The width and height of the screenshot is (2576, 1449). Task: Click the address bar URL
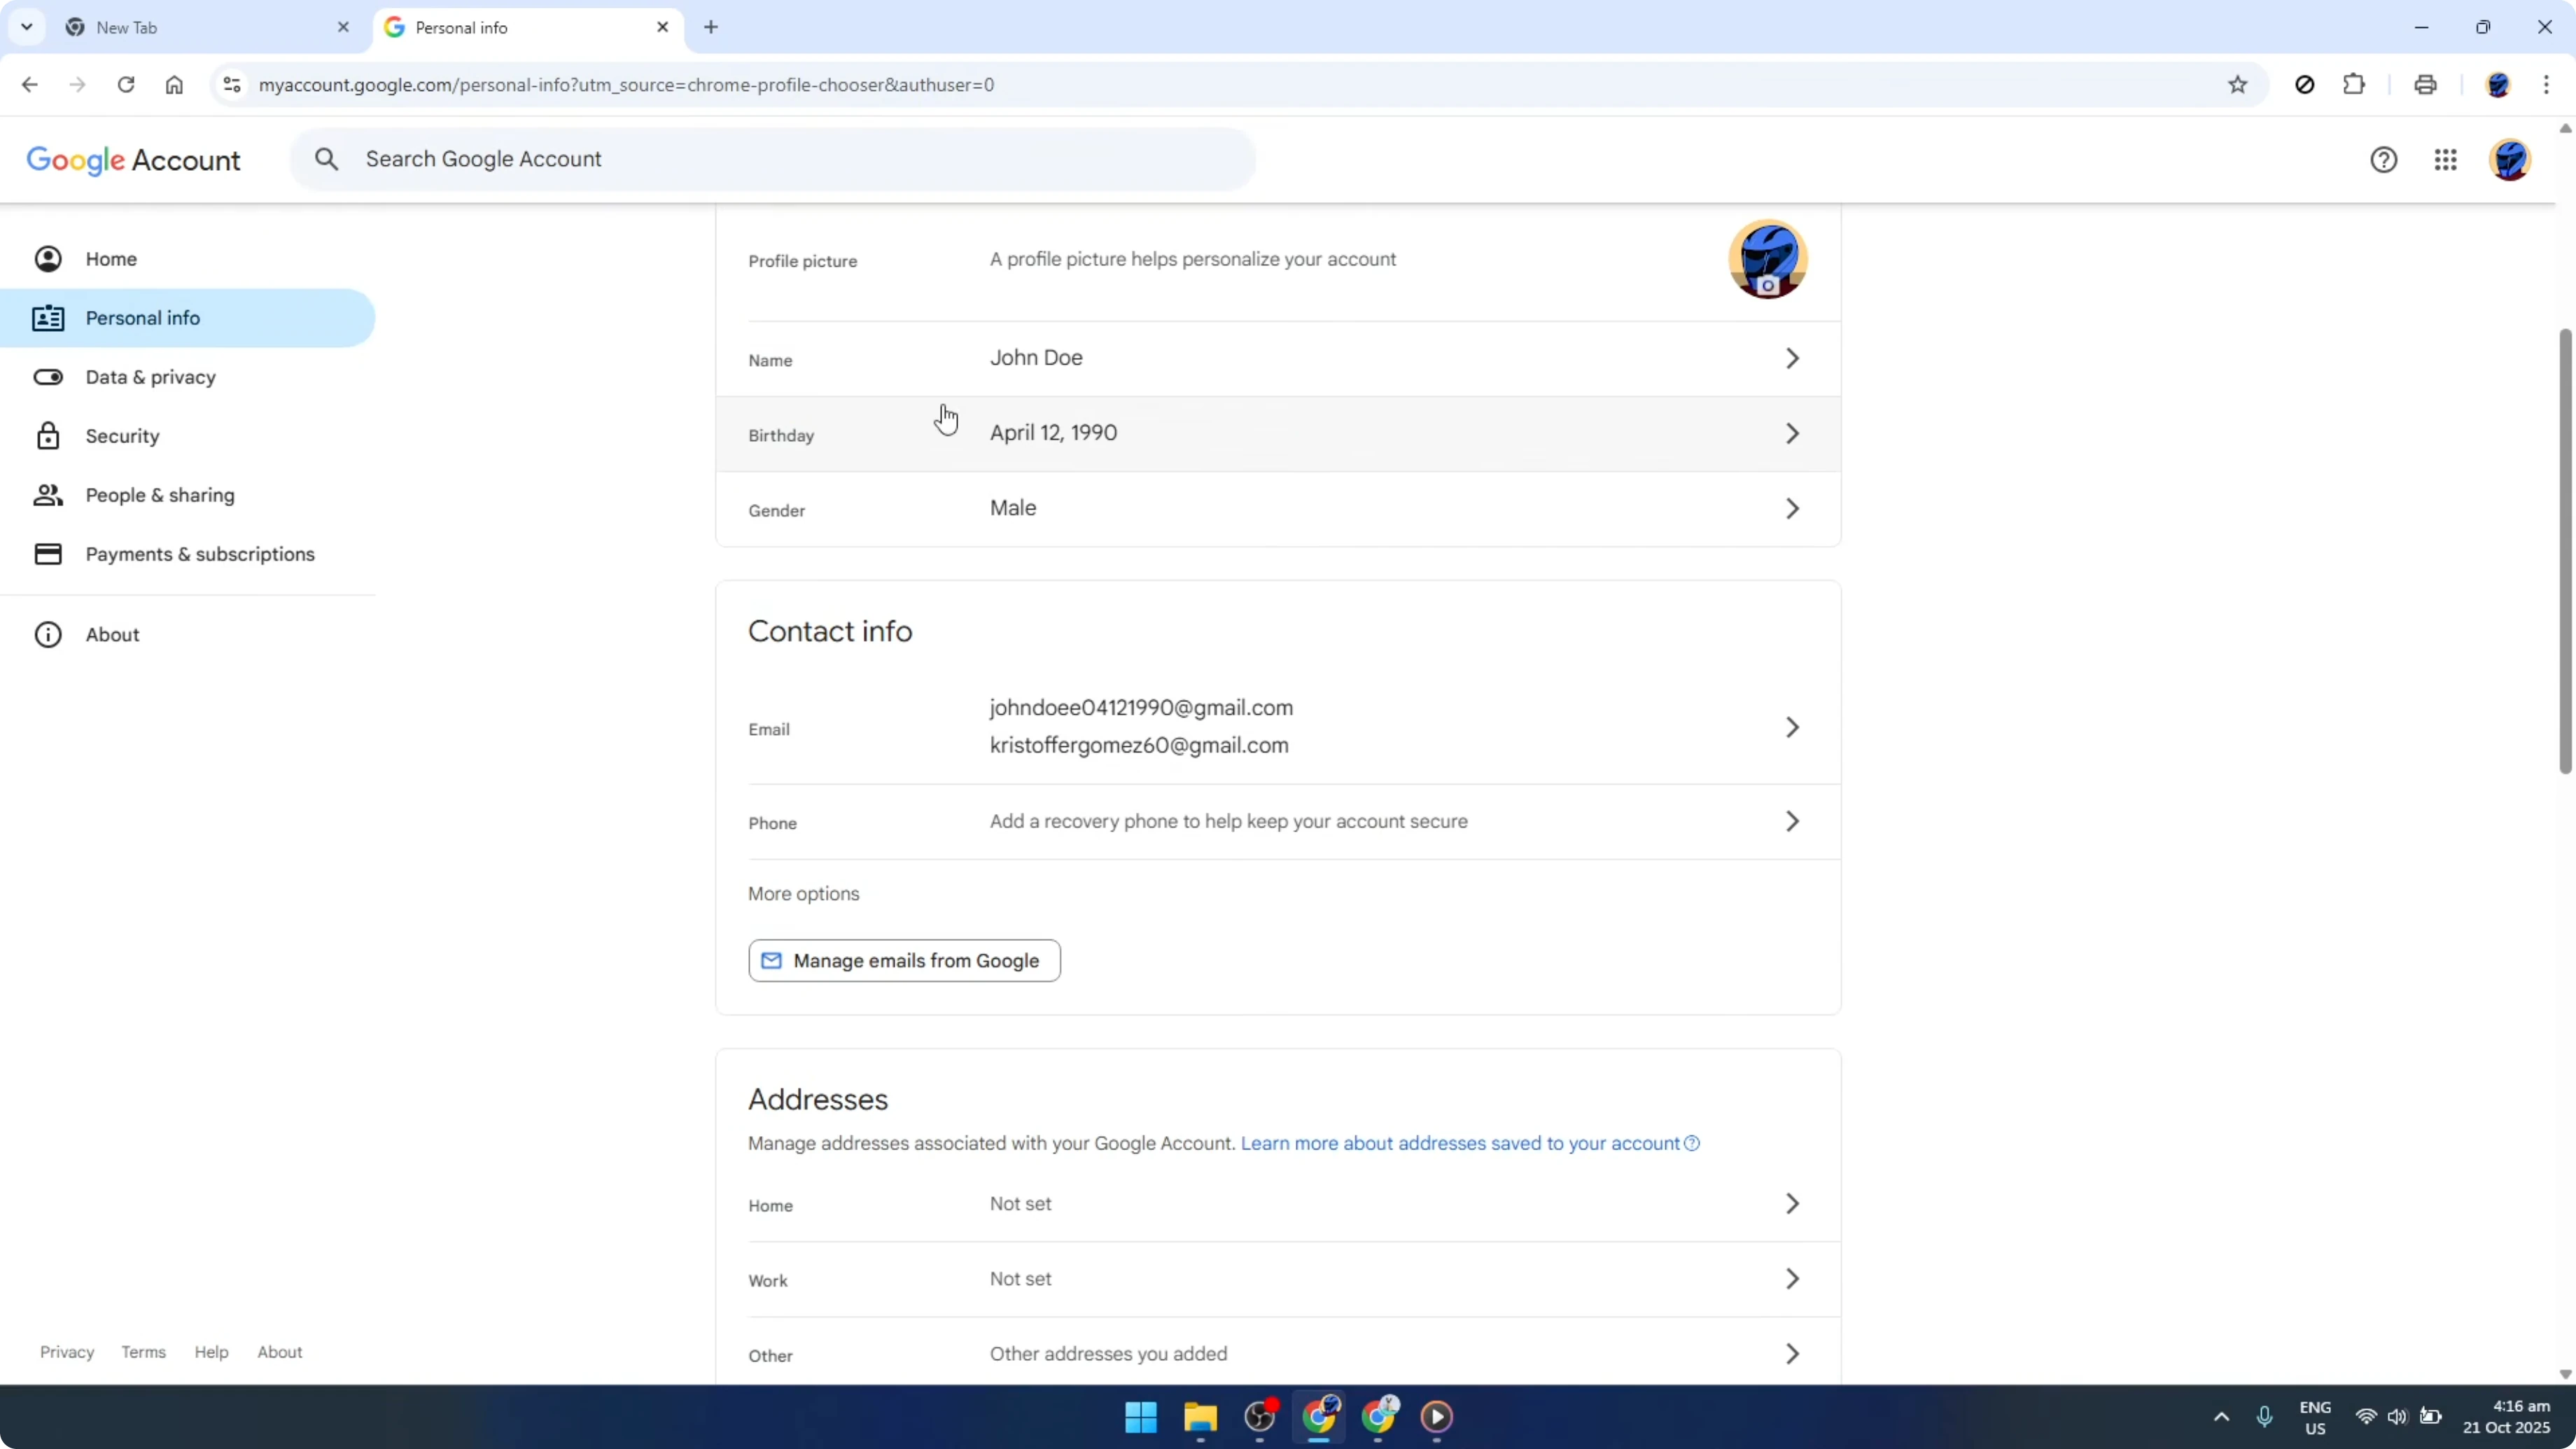click(x=626, y=85)
